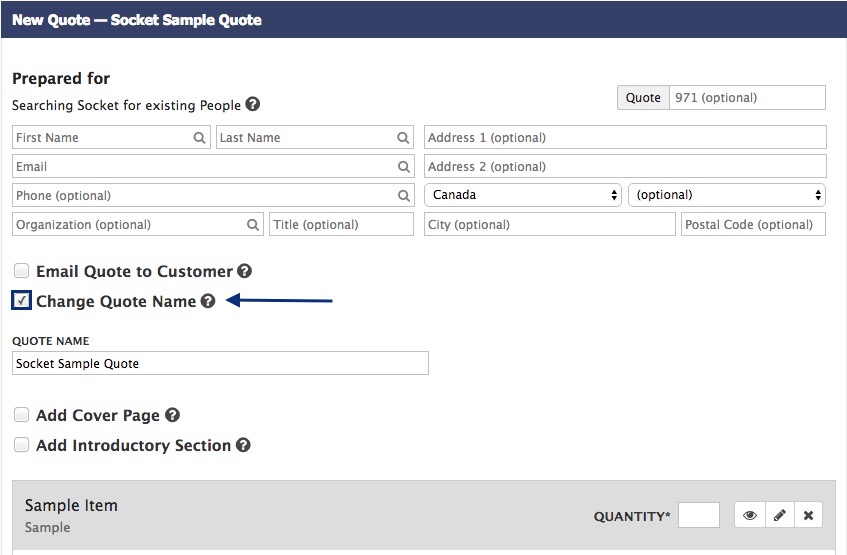Click the Quantity input box
Image resolution: width=847 pixels, height=555 pixels.
click(699, 515)
